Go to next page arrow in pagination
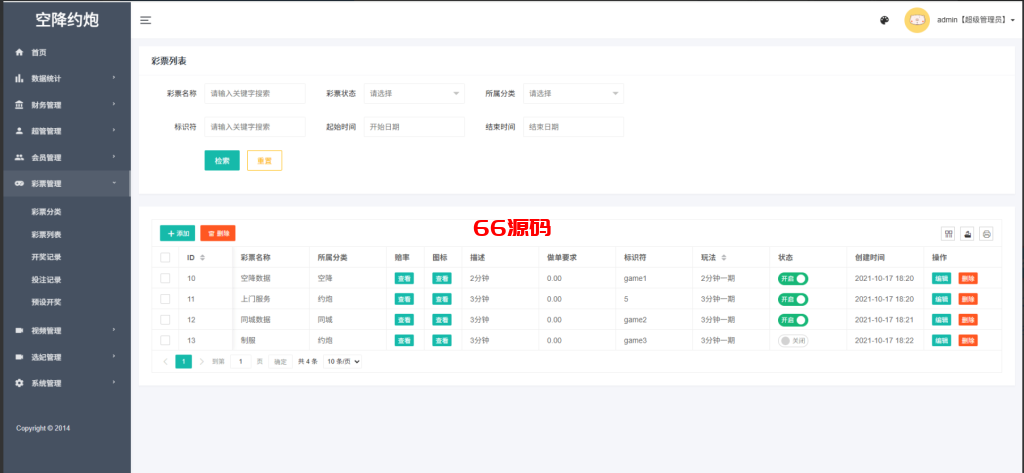The width and height of the screenshot is (1024, 473). click(x=202, y=361)
